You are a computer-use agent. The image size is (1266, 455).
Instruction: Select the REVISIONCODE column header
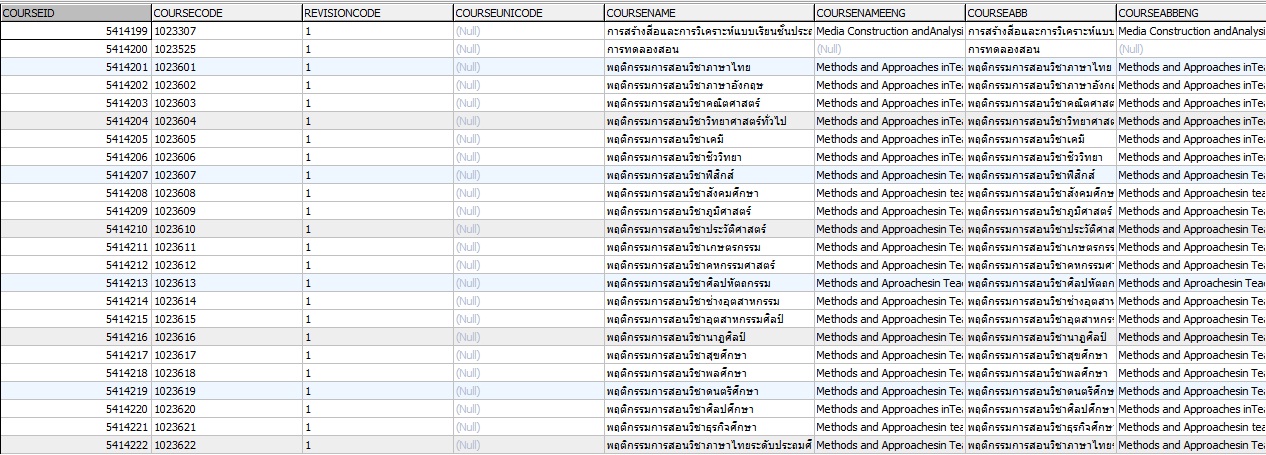click(377, 13)
